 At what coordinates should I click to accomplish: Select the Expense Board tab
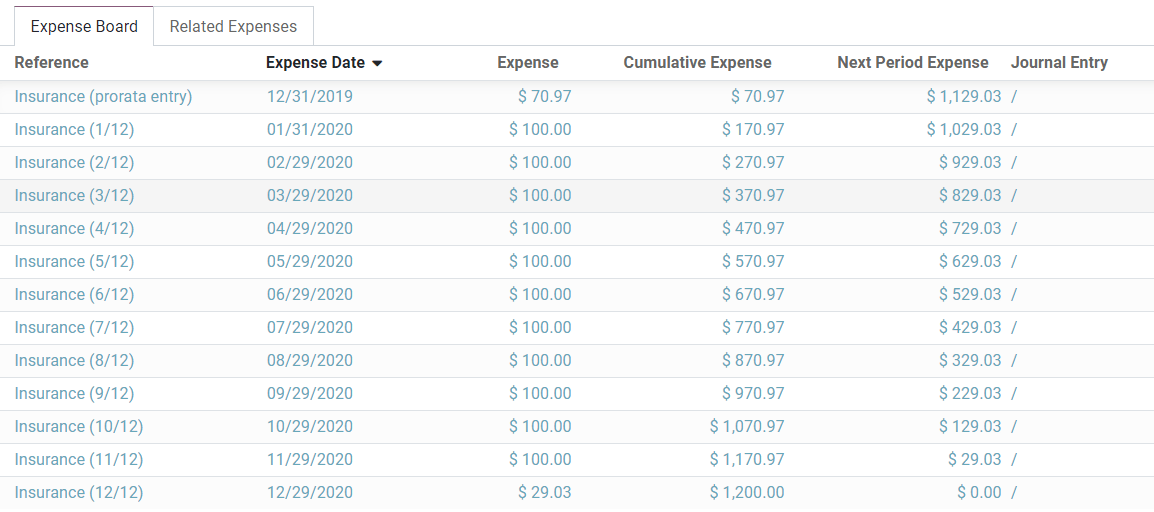click(x=84, y=27)
